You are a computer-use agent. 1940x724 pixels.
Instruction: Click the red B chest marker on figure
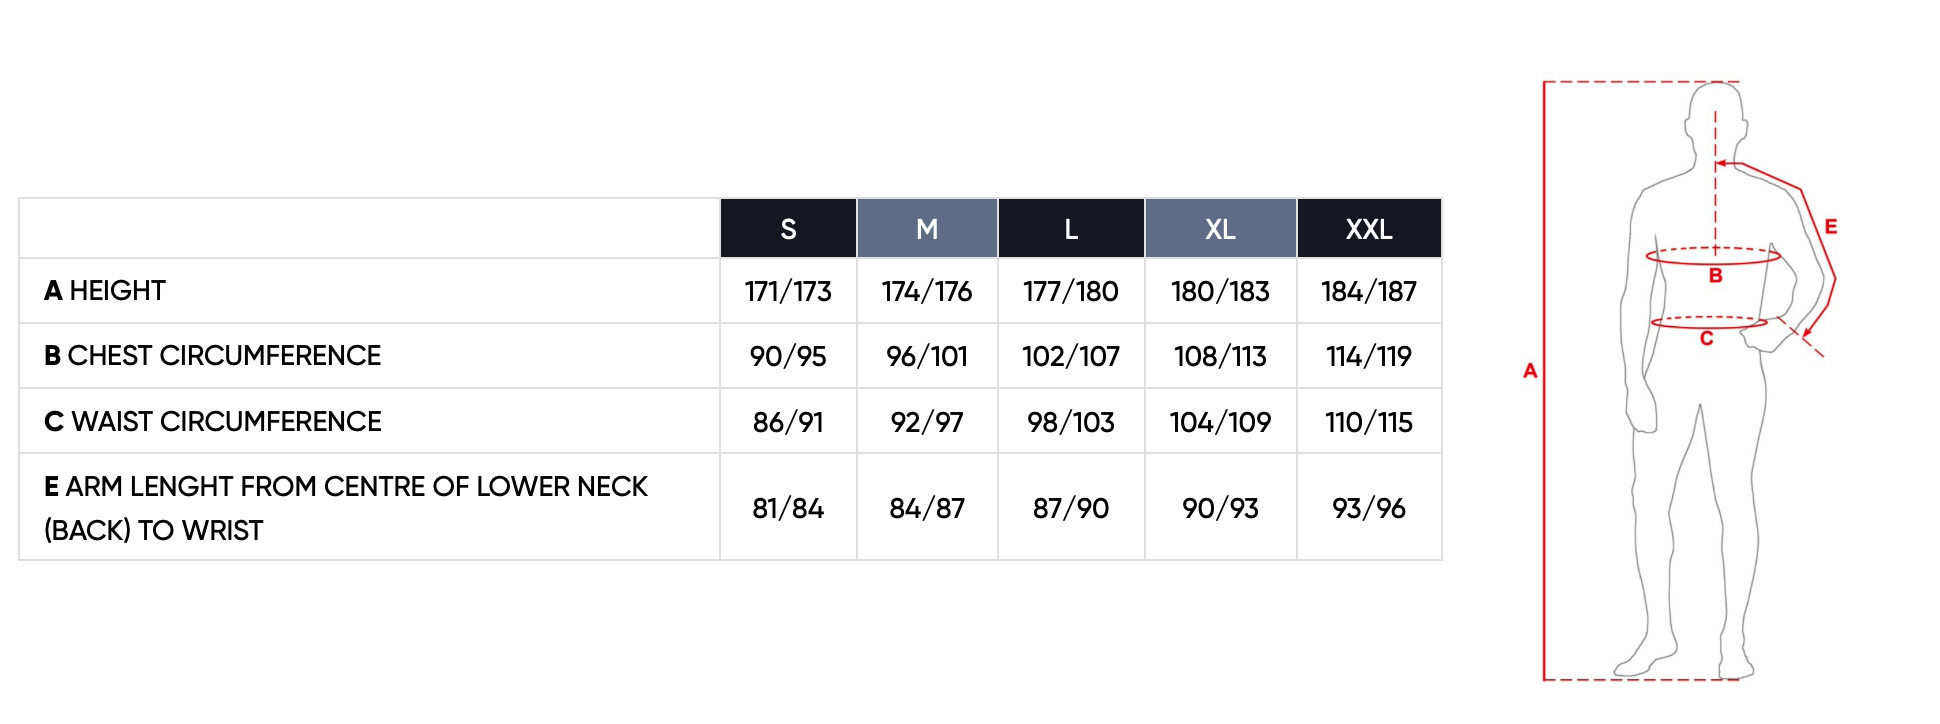pyautogui.click(x=1715, y=275)
